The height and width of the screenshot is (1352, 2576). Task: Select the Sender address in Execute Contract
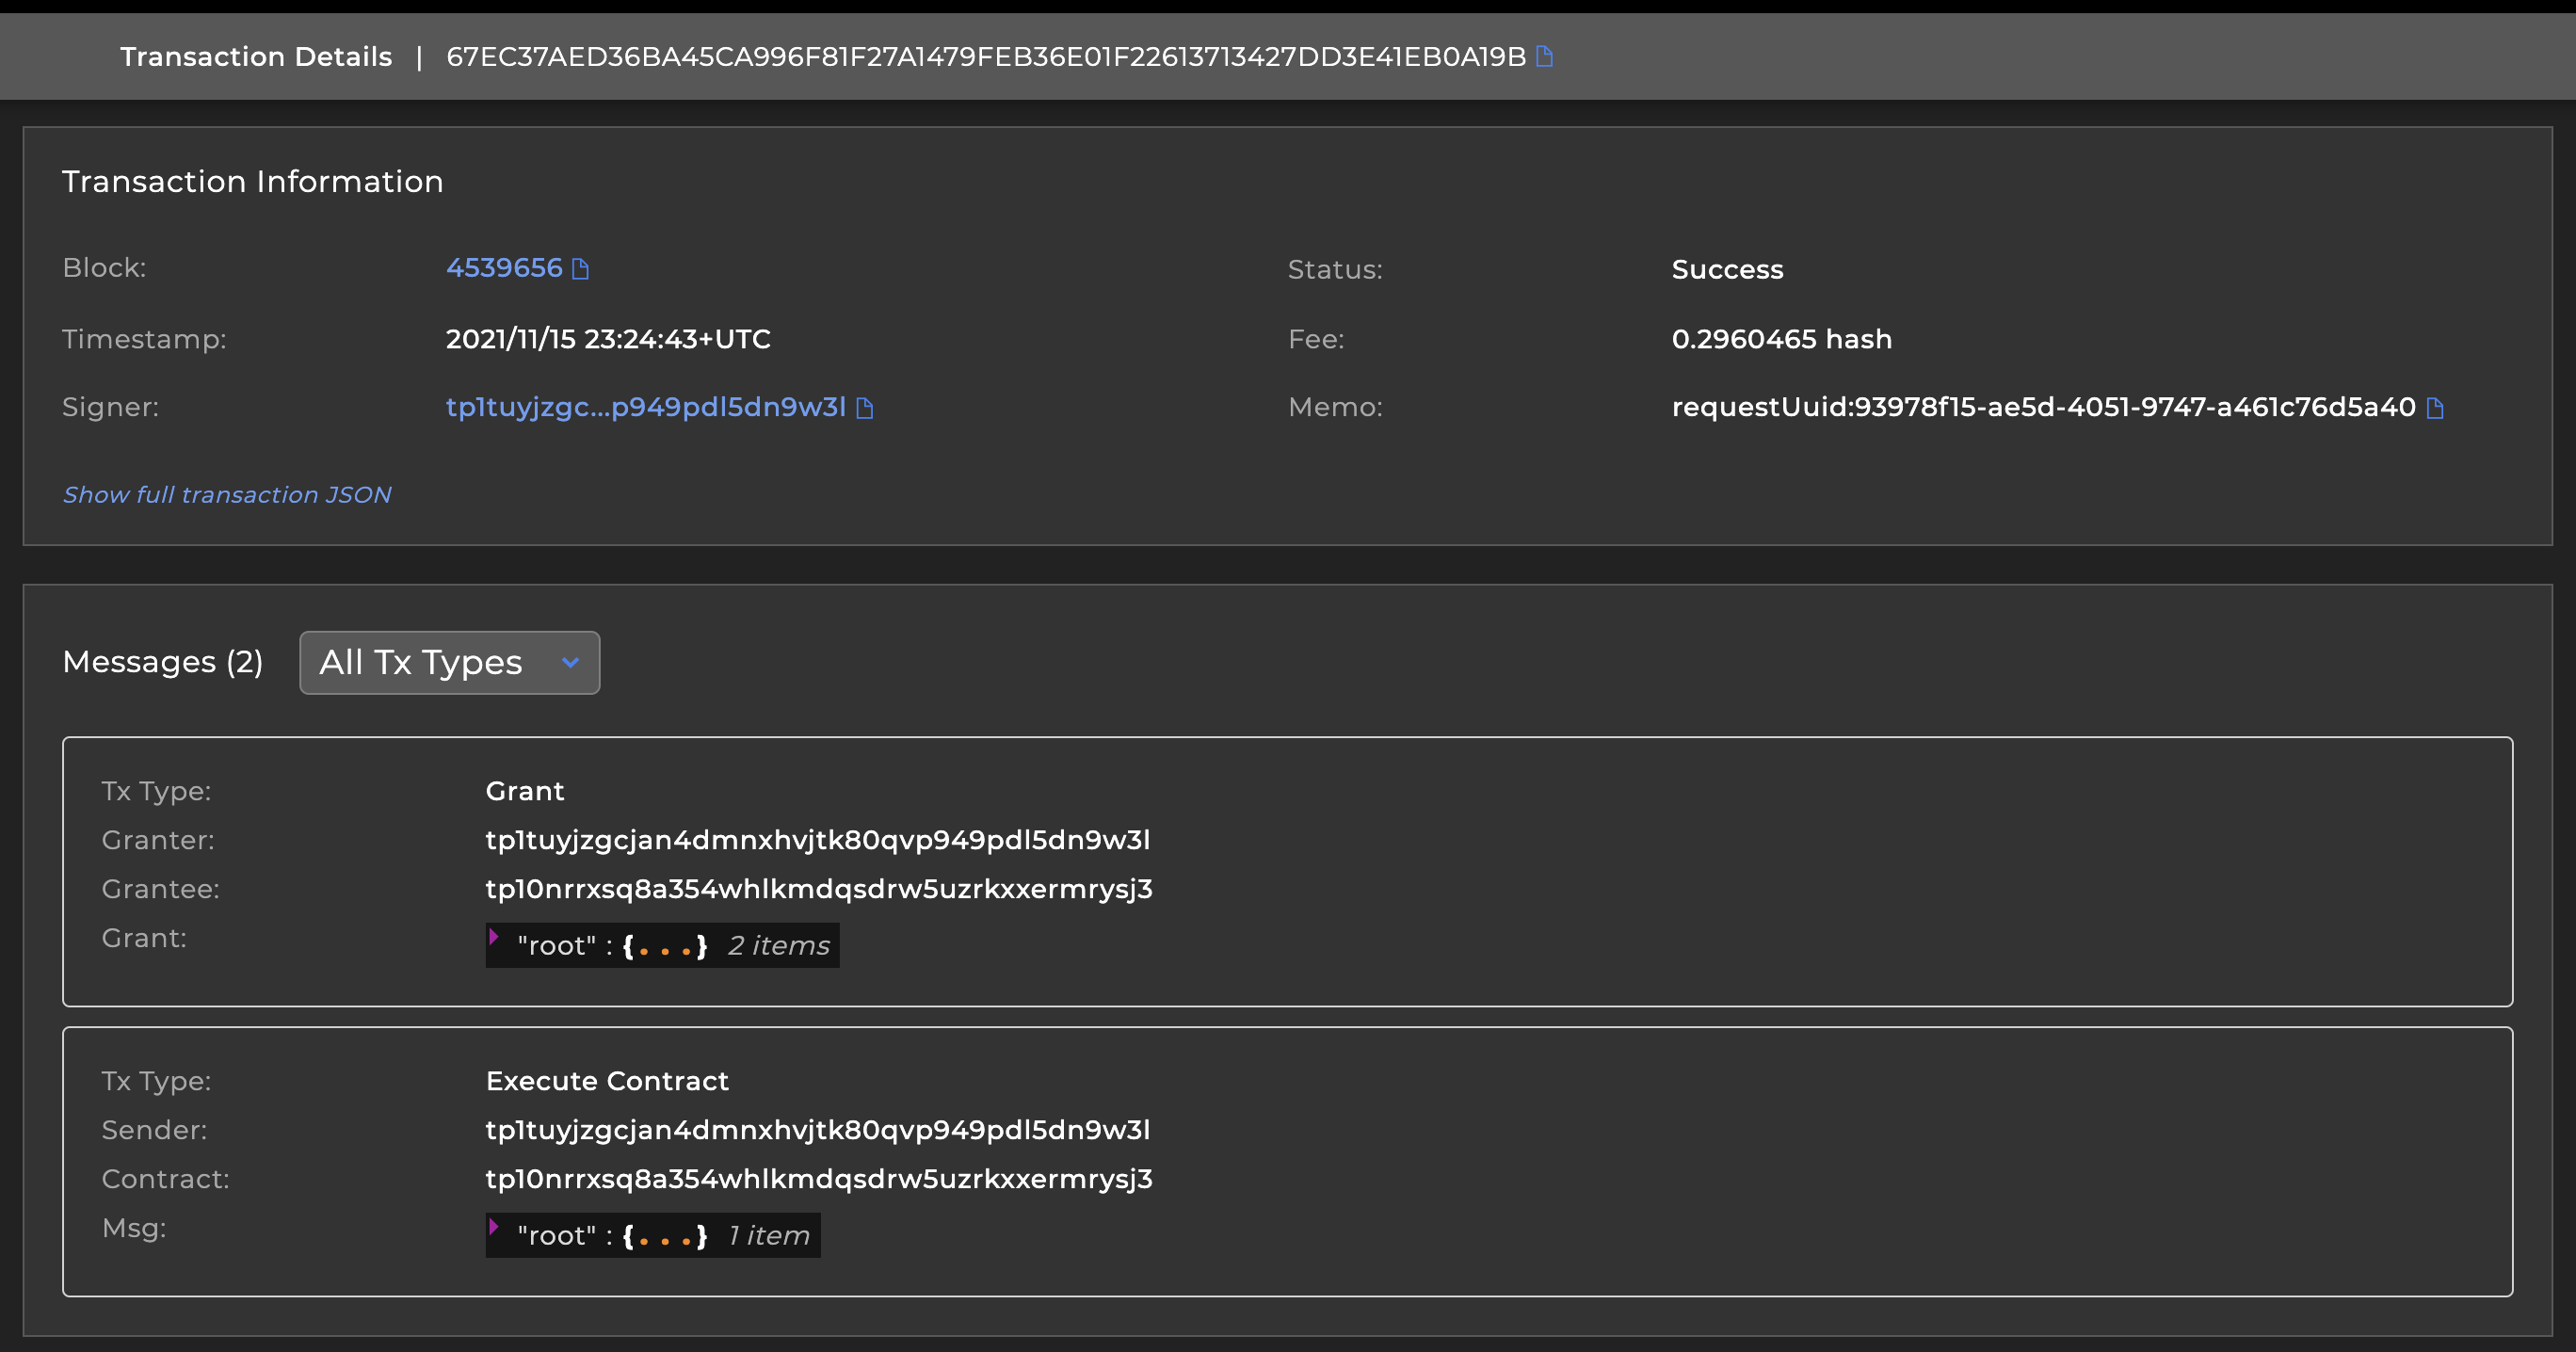click(x=818, y=1130)
